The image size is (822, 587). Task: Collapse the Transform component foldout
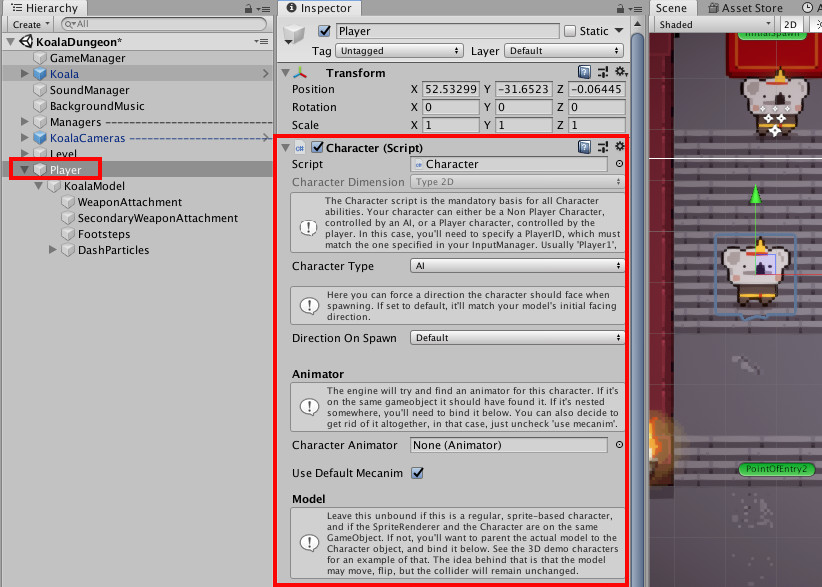click(285, 73)
